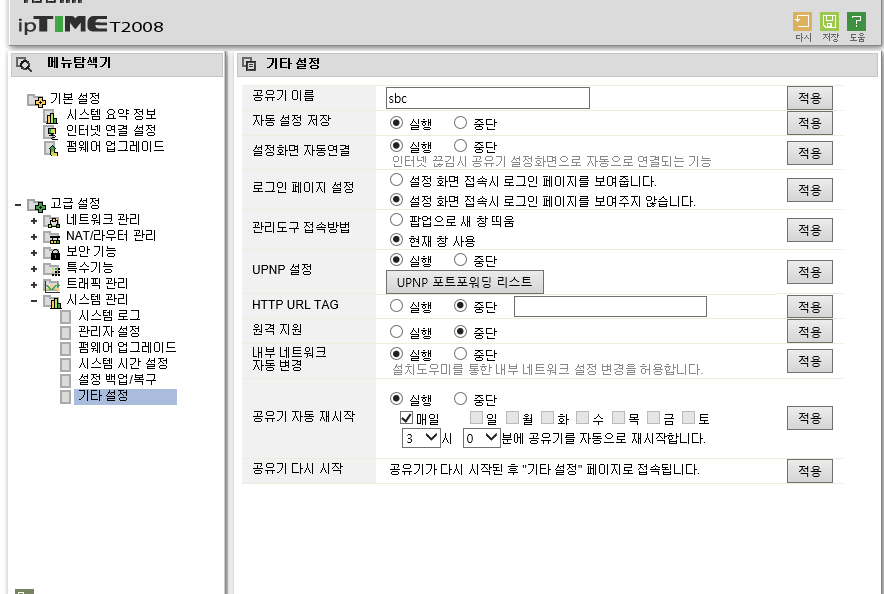Click the ipTIME T2008 logo
Screen dimensions: 884x594
tap(91, 24)
